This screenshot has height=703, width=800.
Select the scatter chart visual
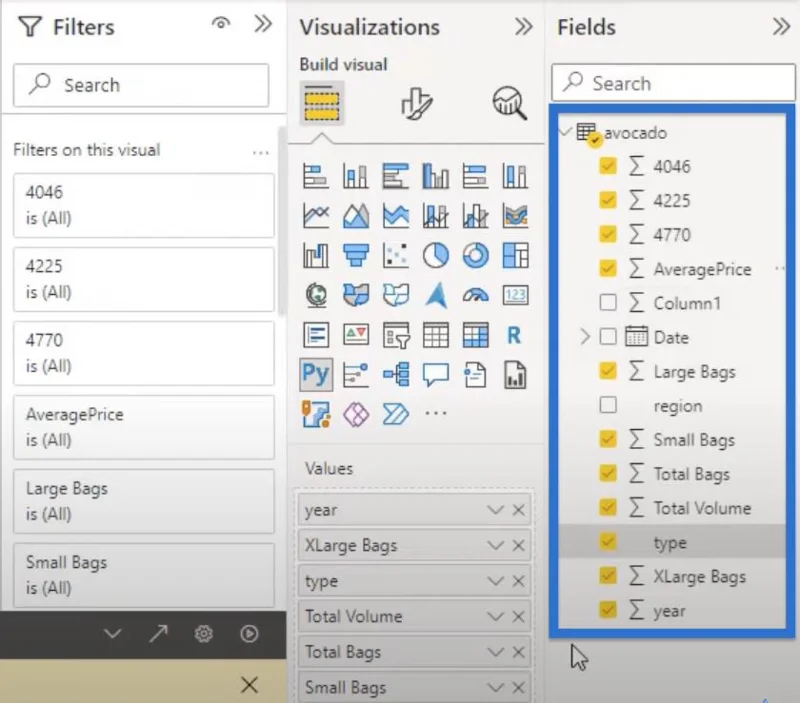point(395,255)
